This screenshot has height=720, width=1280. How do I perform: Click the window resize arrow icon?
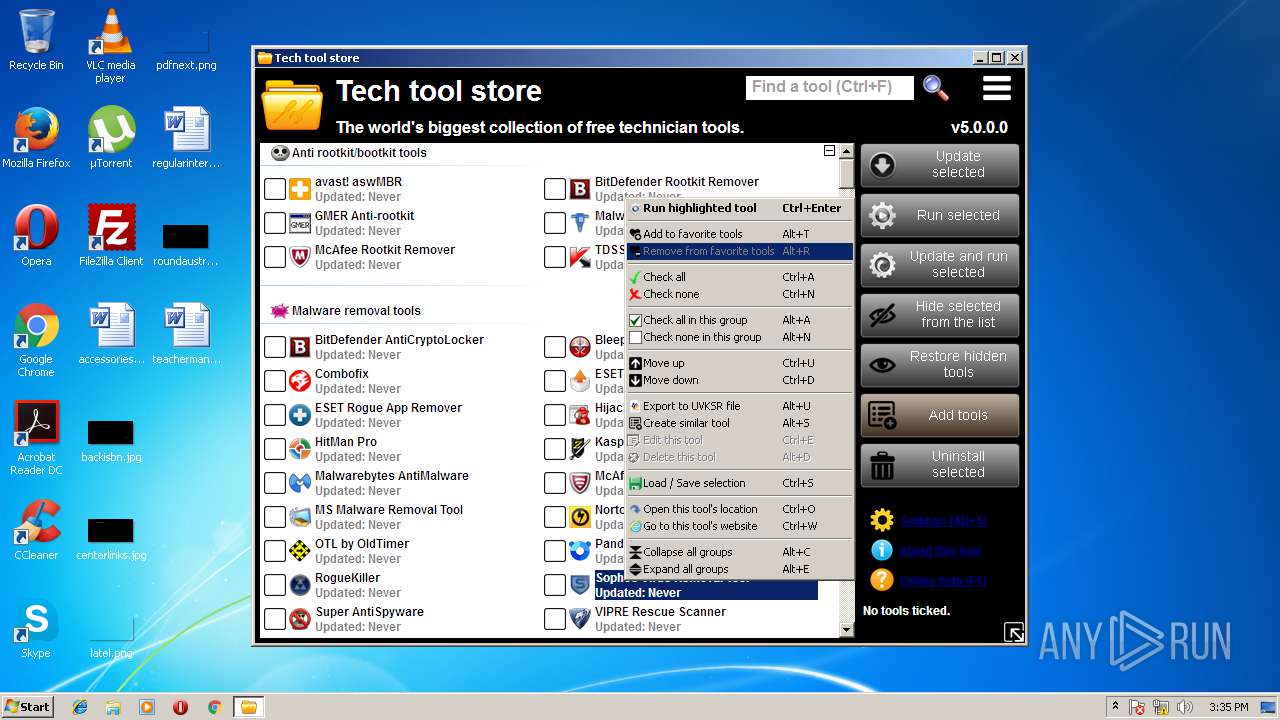pos(1013,632)
